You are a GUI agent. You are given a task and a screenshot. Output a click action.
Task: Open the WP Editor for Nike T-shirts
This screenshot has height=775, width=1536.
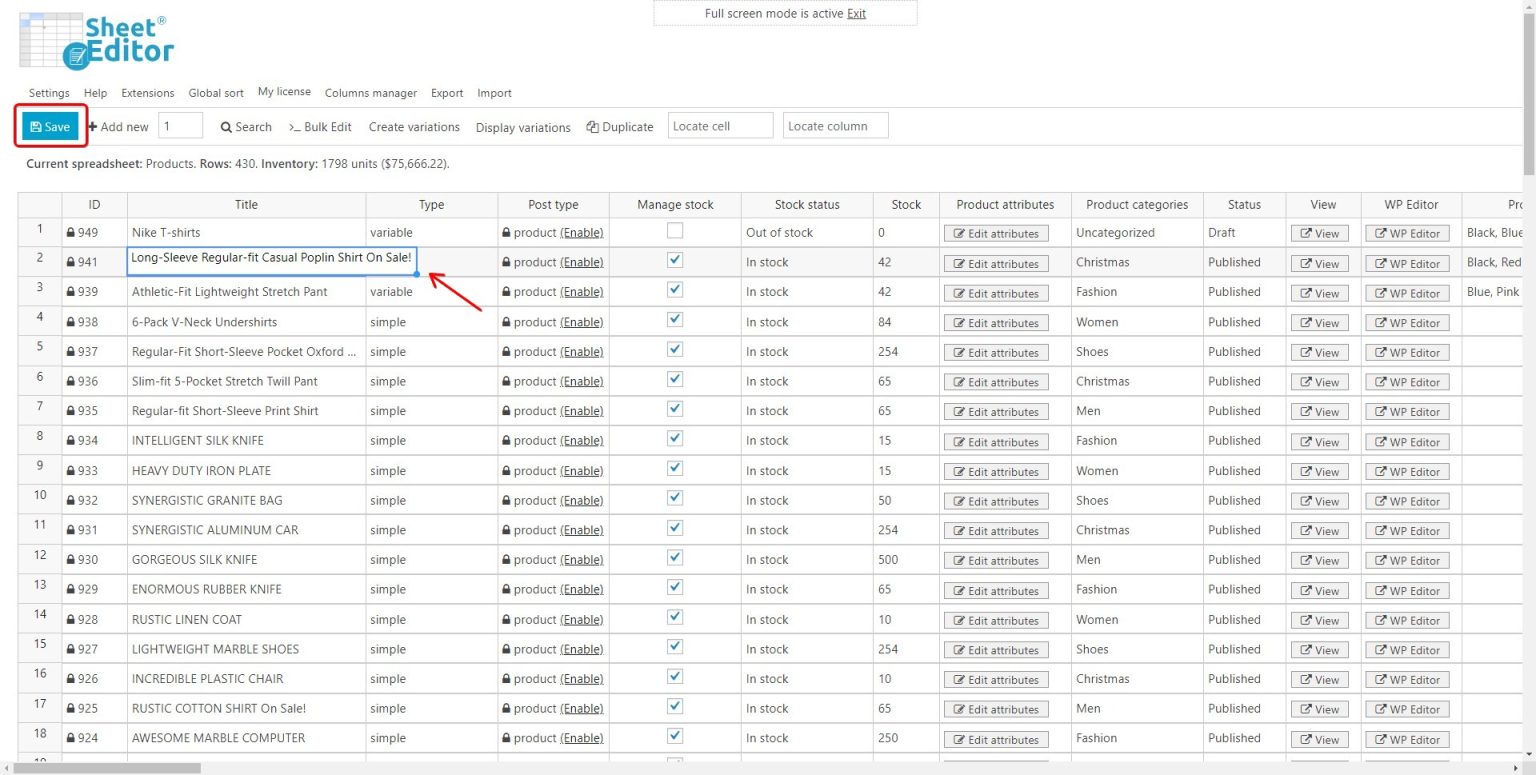(1407, 233)
